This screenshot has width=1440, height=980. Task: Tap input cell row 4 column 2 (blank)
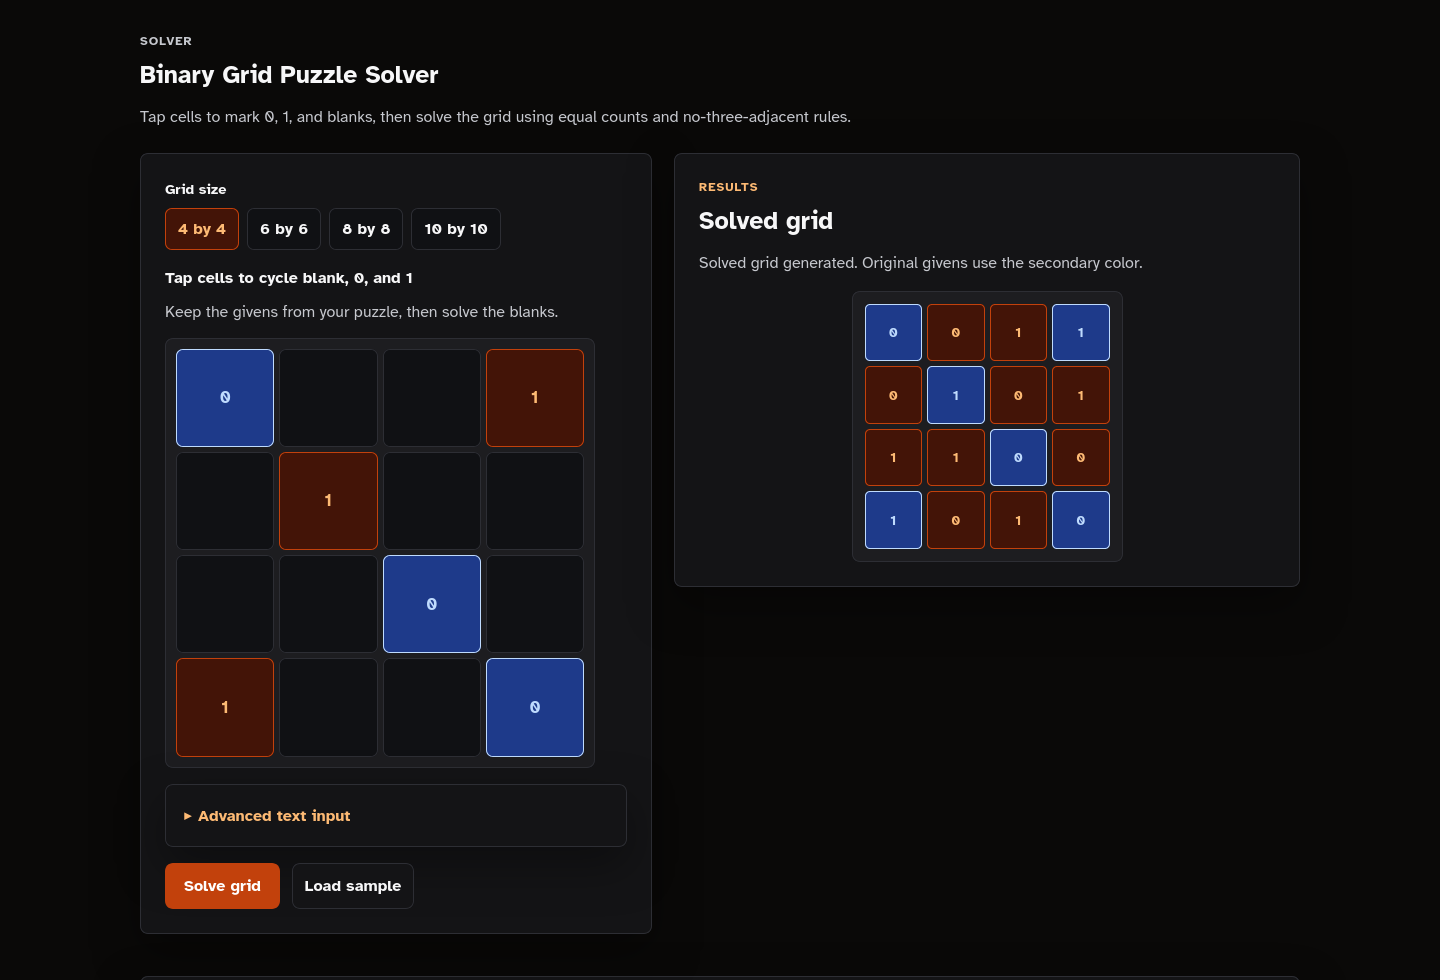(x=328, y=707)
